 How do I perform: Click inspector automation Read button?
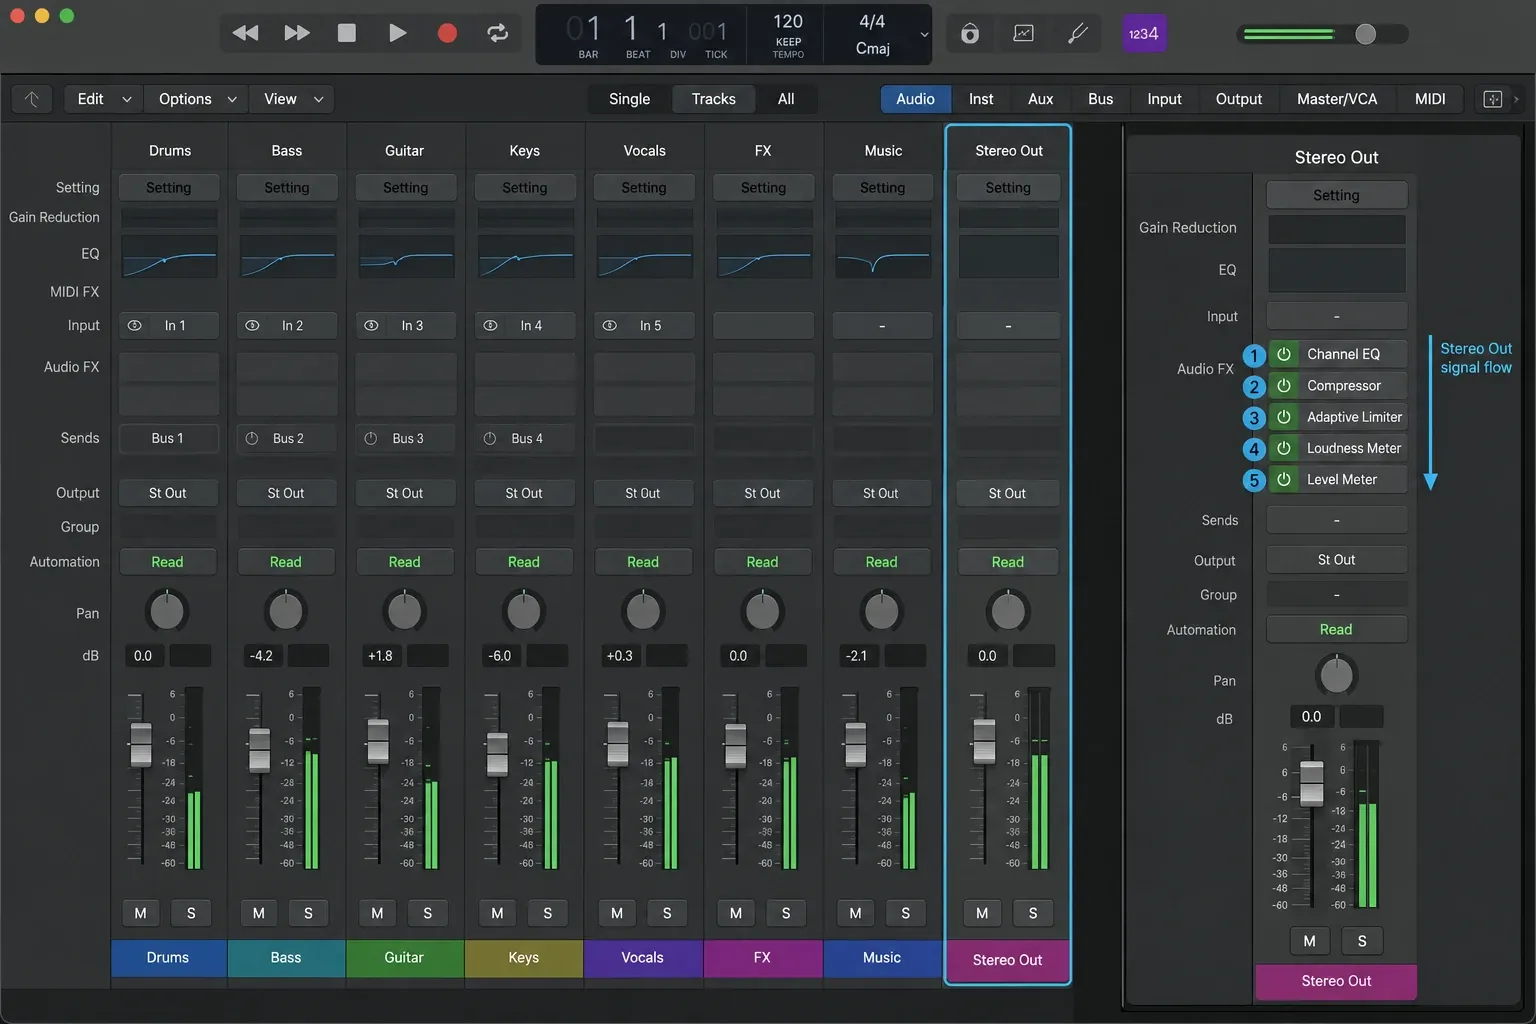coord(1336,630)
